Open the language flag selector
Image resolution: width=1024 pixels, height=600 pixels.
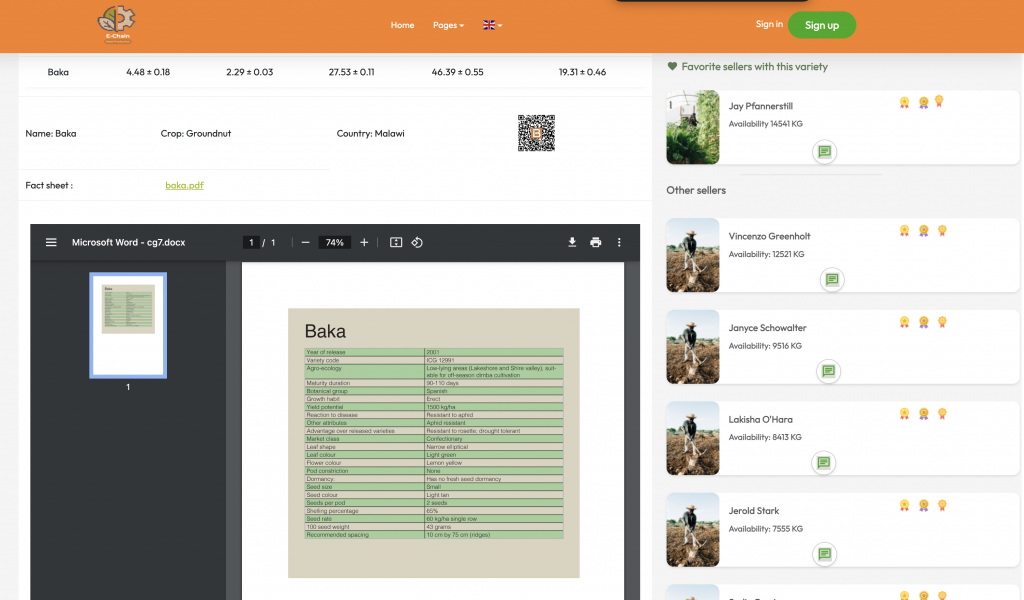coord(492,25)
